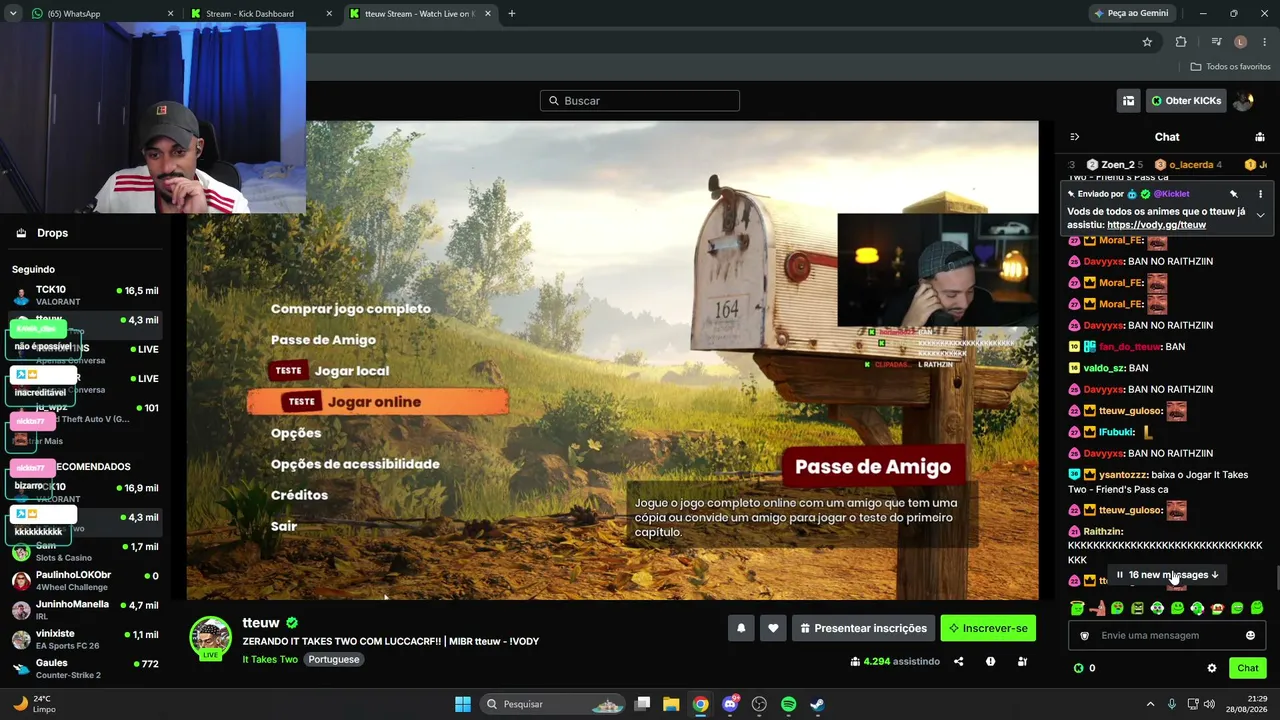Click the taskbar Pesquisar search box
This screenshot has height=720, width=1280.
coord(553,704)
